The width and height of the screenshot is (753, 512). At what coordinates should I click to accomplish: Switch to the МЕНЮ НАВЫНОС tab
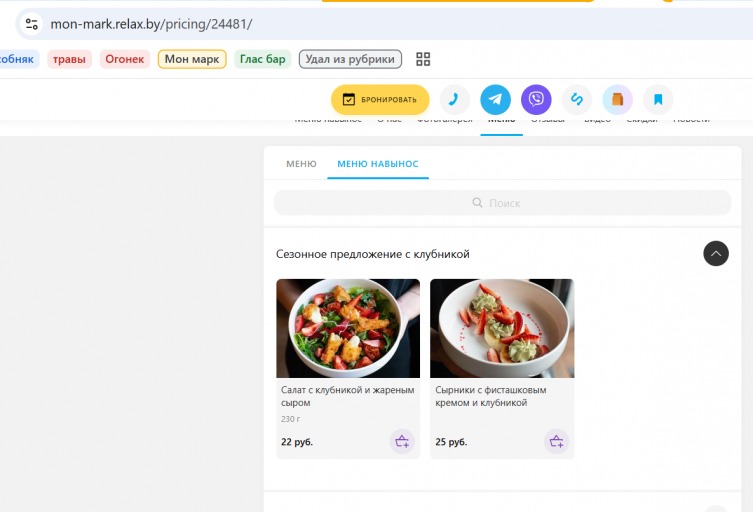click(x=378, y=164)
